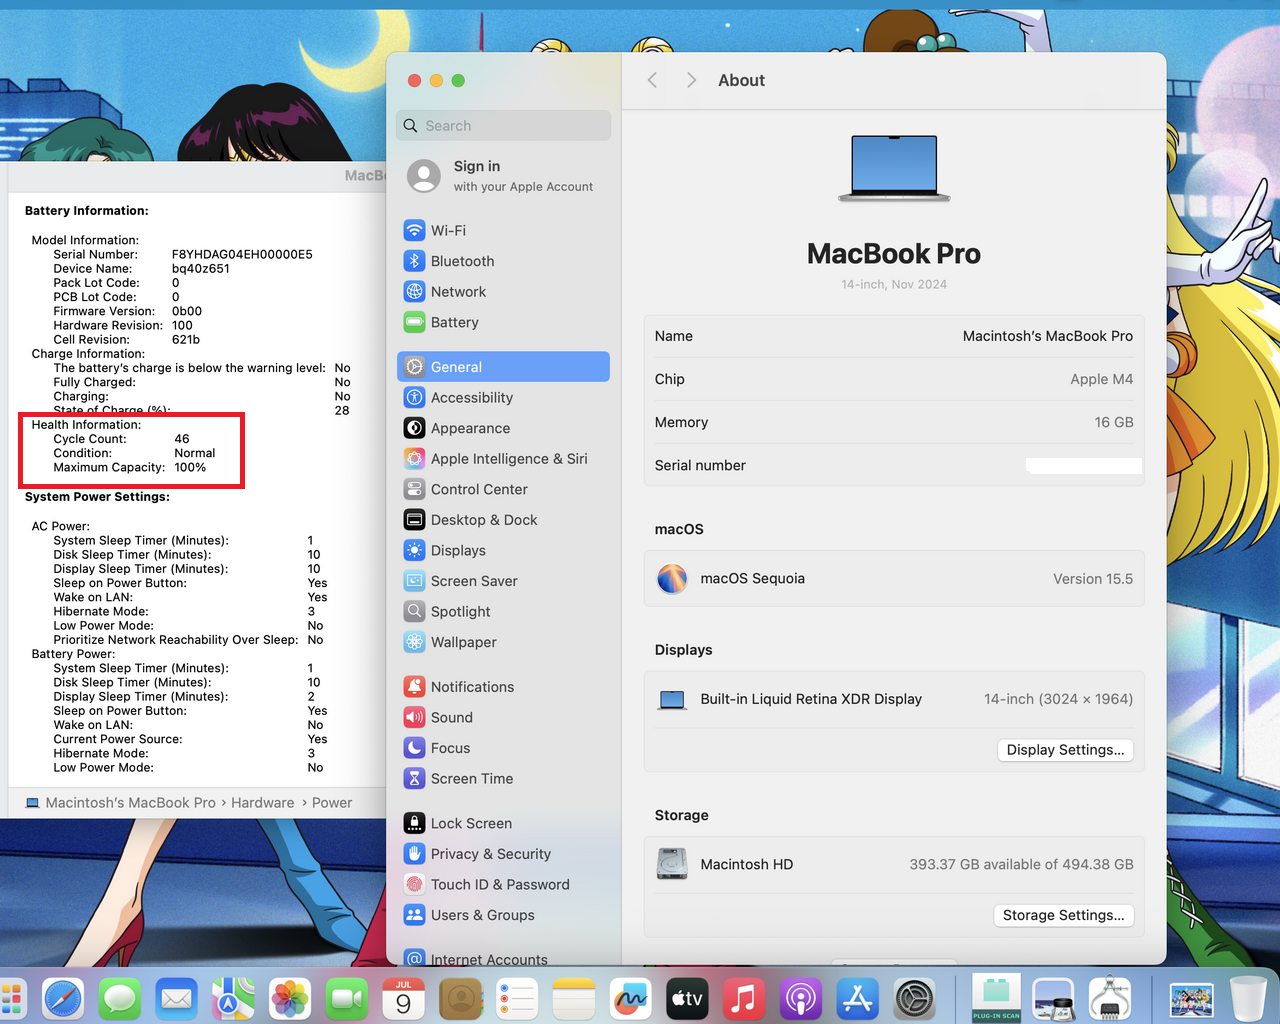Open System Information chip icon in Dock
The width and height of the screenshot is (1280, 1024).
tap(1111, 998)
